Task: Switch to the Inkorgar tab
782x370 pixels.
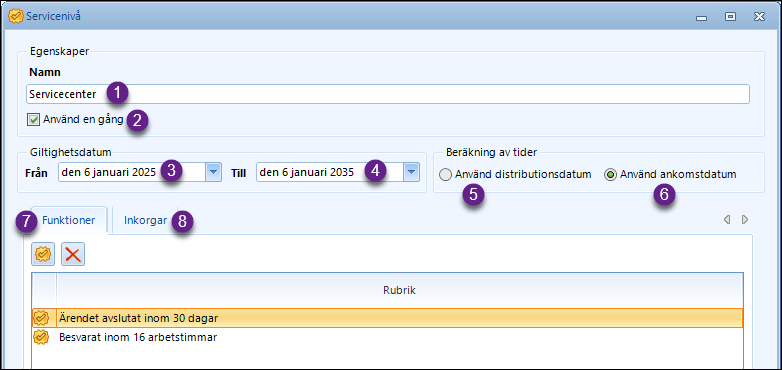Action: coord(145,220)
